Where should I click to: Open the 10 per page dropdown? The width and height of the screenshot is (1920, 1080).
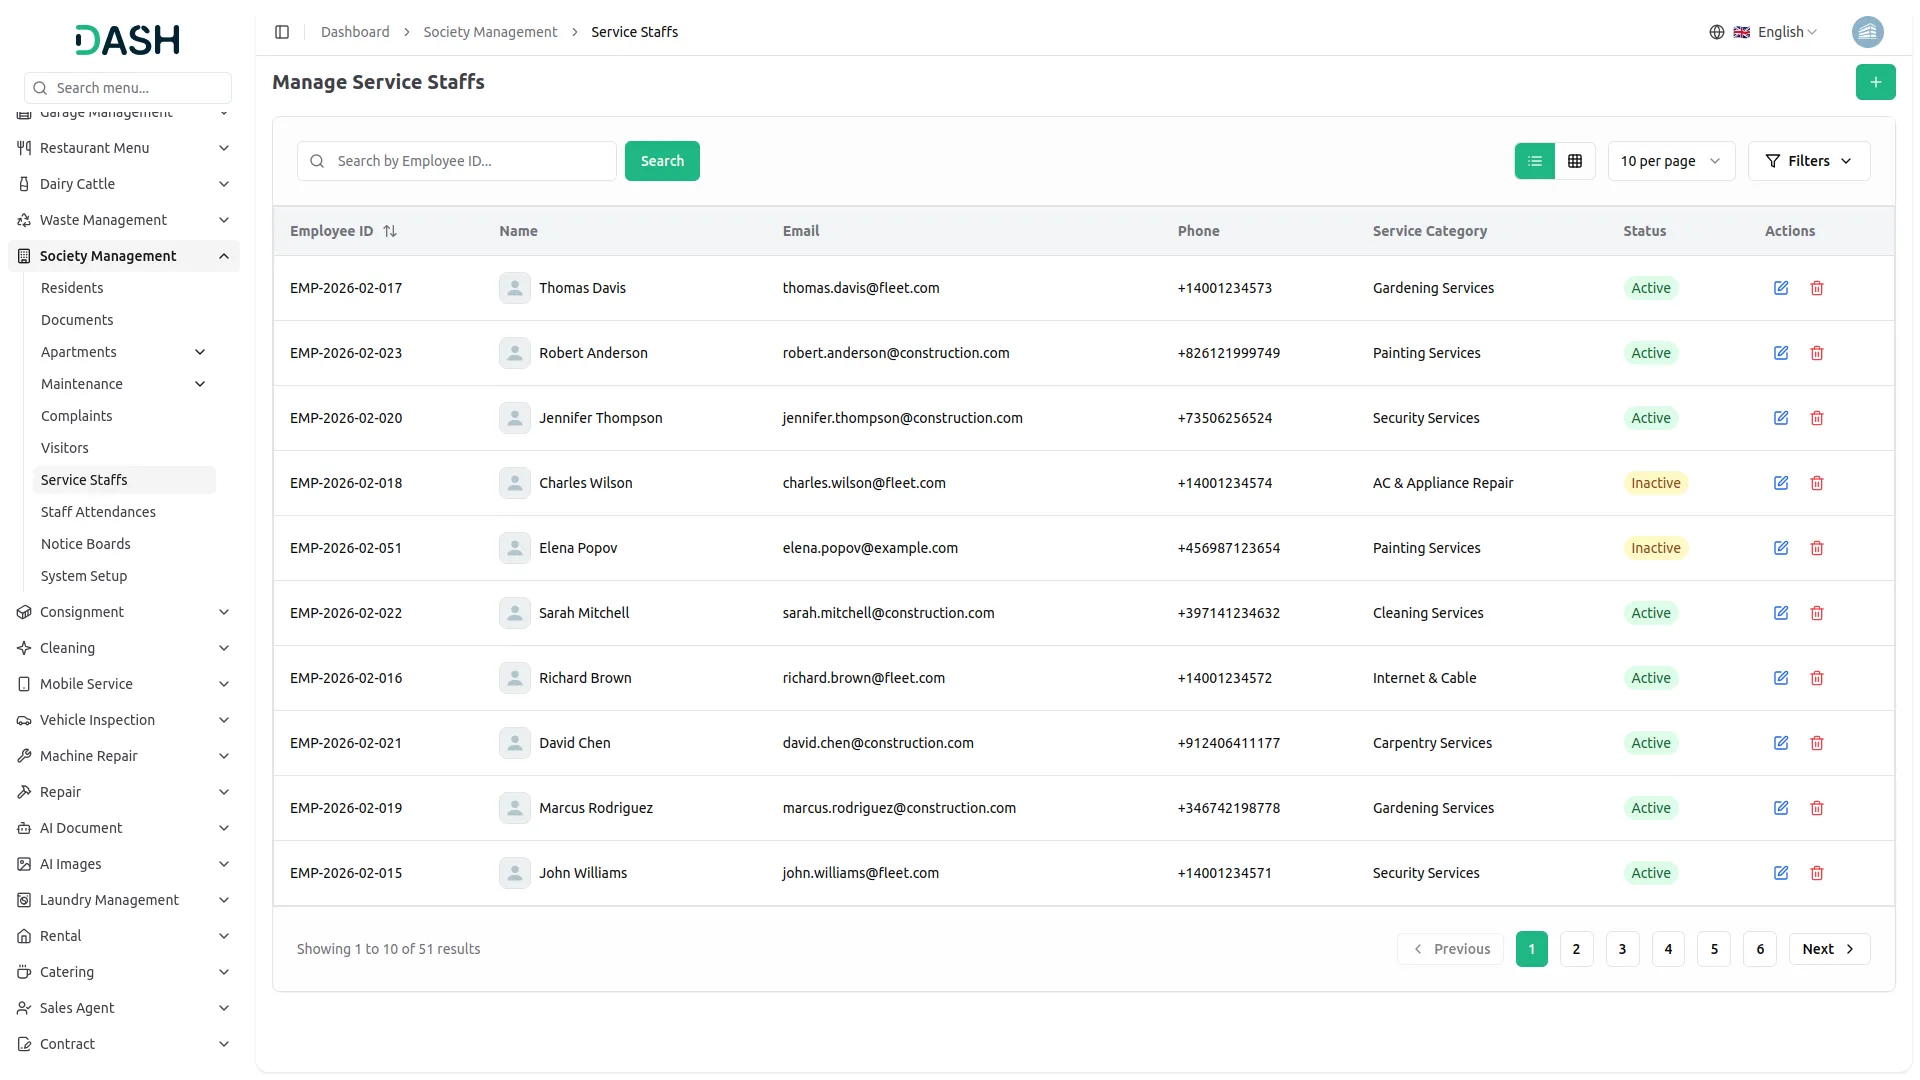coord(1670,161)
